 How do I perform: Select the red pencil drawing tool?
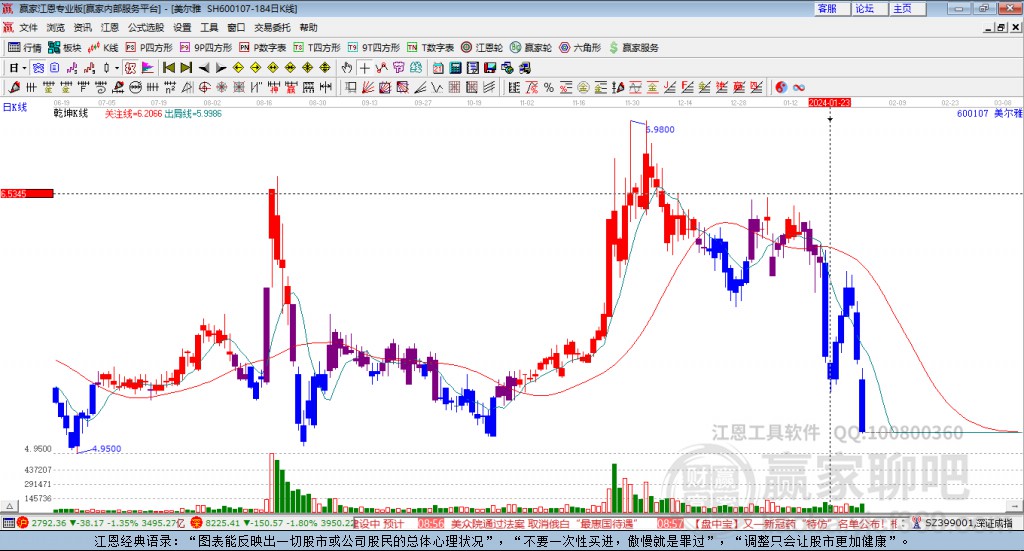point(14,87)
